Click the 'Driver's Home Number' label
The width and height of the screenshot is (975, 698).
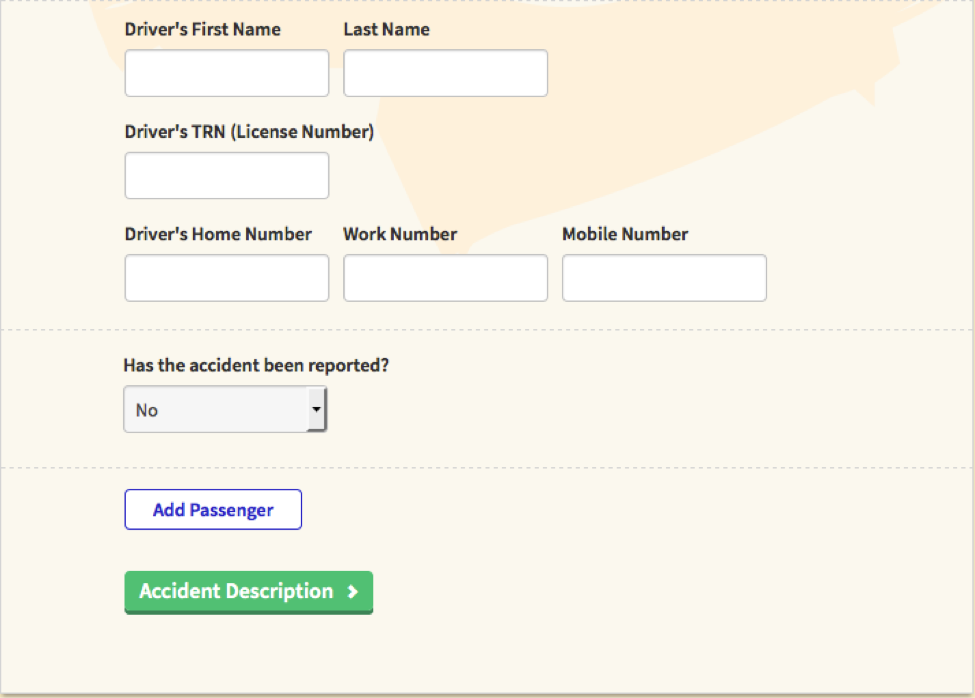pyautogui.click(x=218, y=234)
